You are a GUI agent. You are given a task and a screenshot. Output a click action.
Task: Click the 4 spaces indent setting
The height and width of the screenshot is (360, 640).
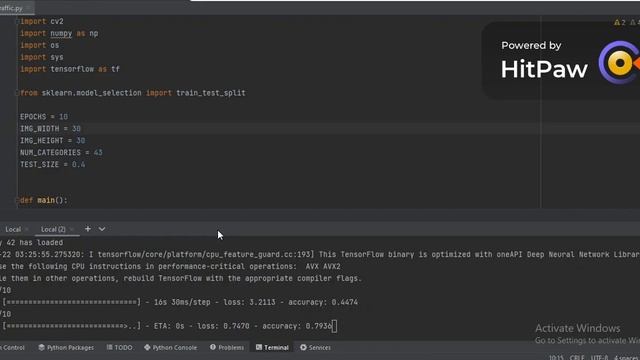[627, 358]
